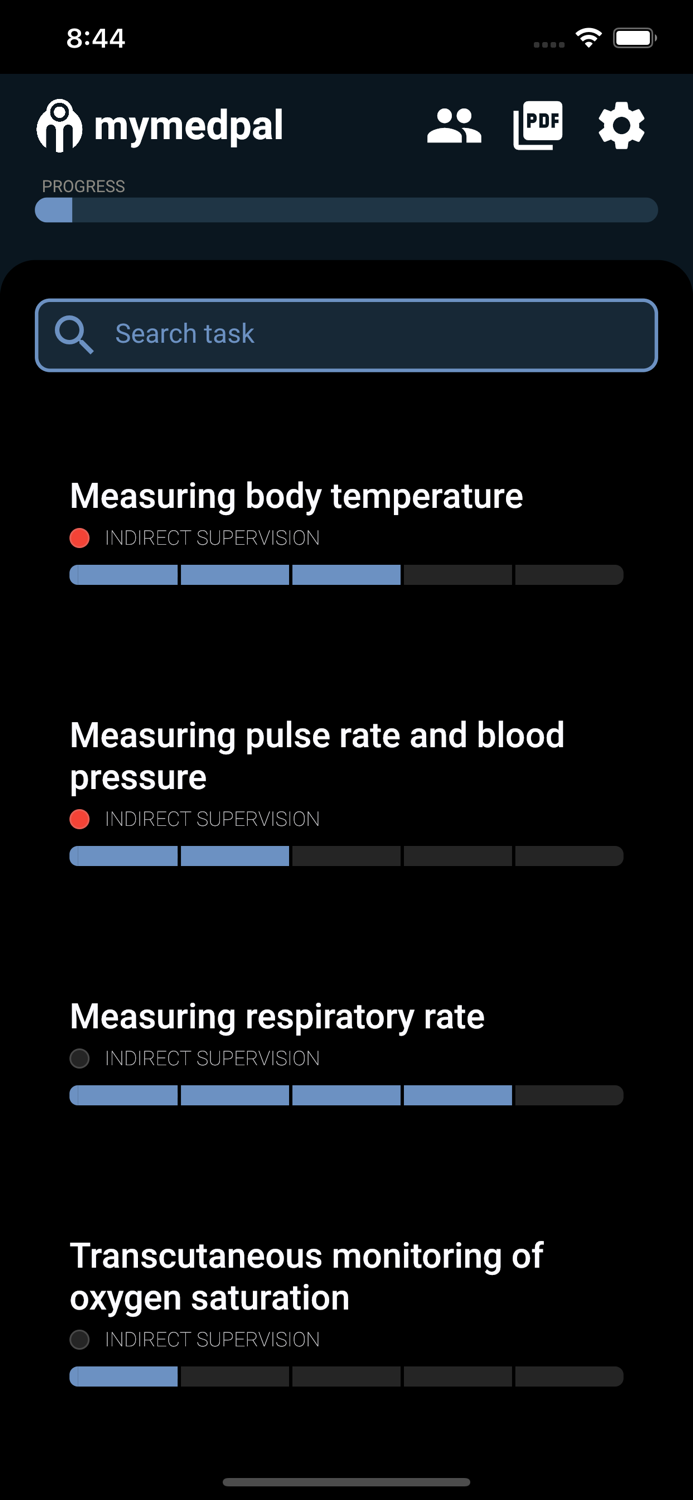The height and width of the screenshot is (1500, 693).
Task: Click the Wi-Fi icon in status bar
Action: [x=588, y=37]
